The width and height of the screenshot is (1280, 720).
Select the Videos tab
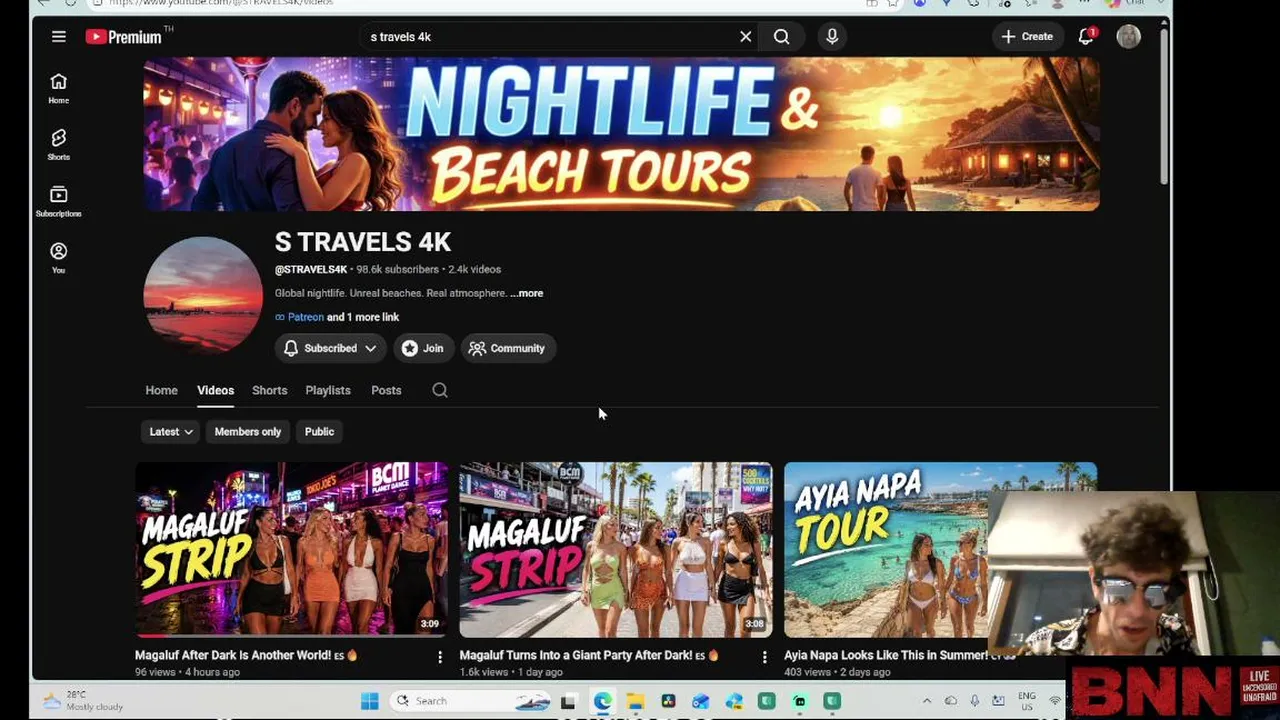click(x=215, y=390)
